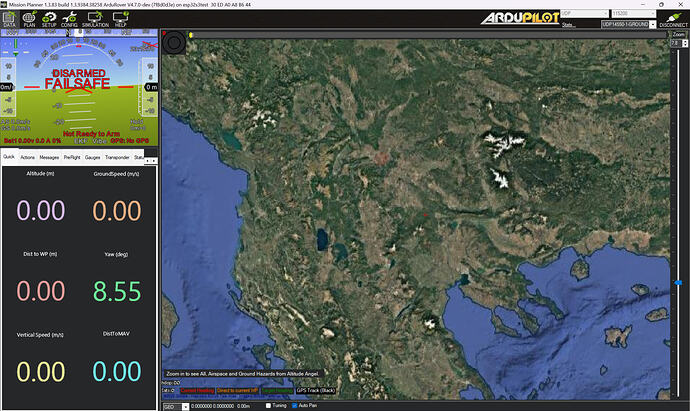Switch to the Actions tab
Screen dimensions: 690x411
click(27, 157)
